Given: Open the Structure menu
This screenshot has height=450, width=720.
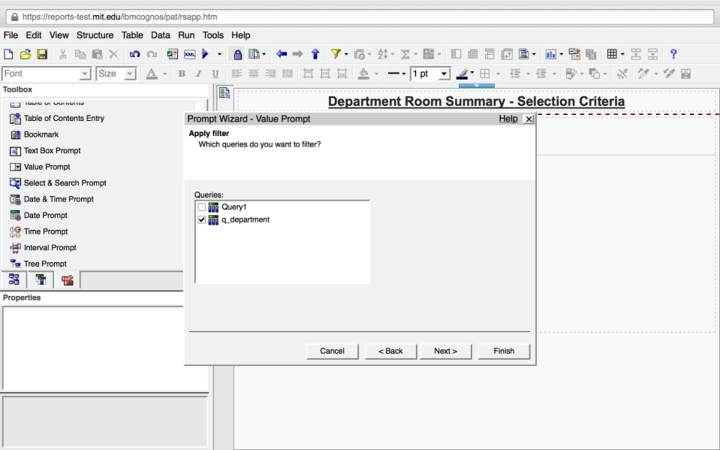Looking at the screenshot, I should pos(95,35).
